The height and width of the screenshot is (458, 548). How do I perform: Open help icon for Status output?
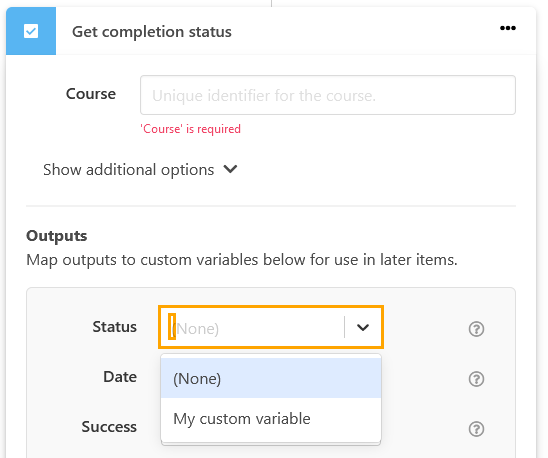point(476,329)
